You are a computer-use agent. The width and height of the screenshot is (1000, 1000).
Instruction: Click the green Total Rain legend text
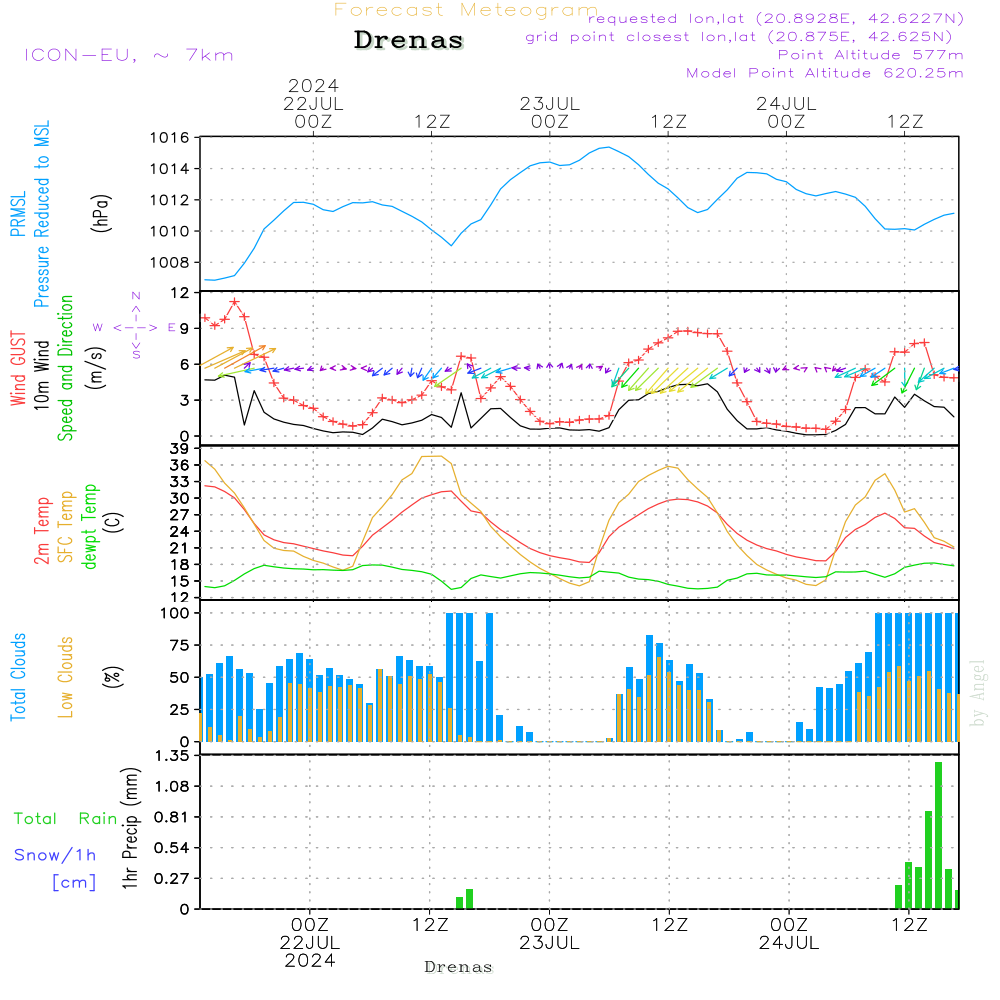coord(65,819)
